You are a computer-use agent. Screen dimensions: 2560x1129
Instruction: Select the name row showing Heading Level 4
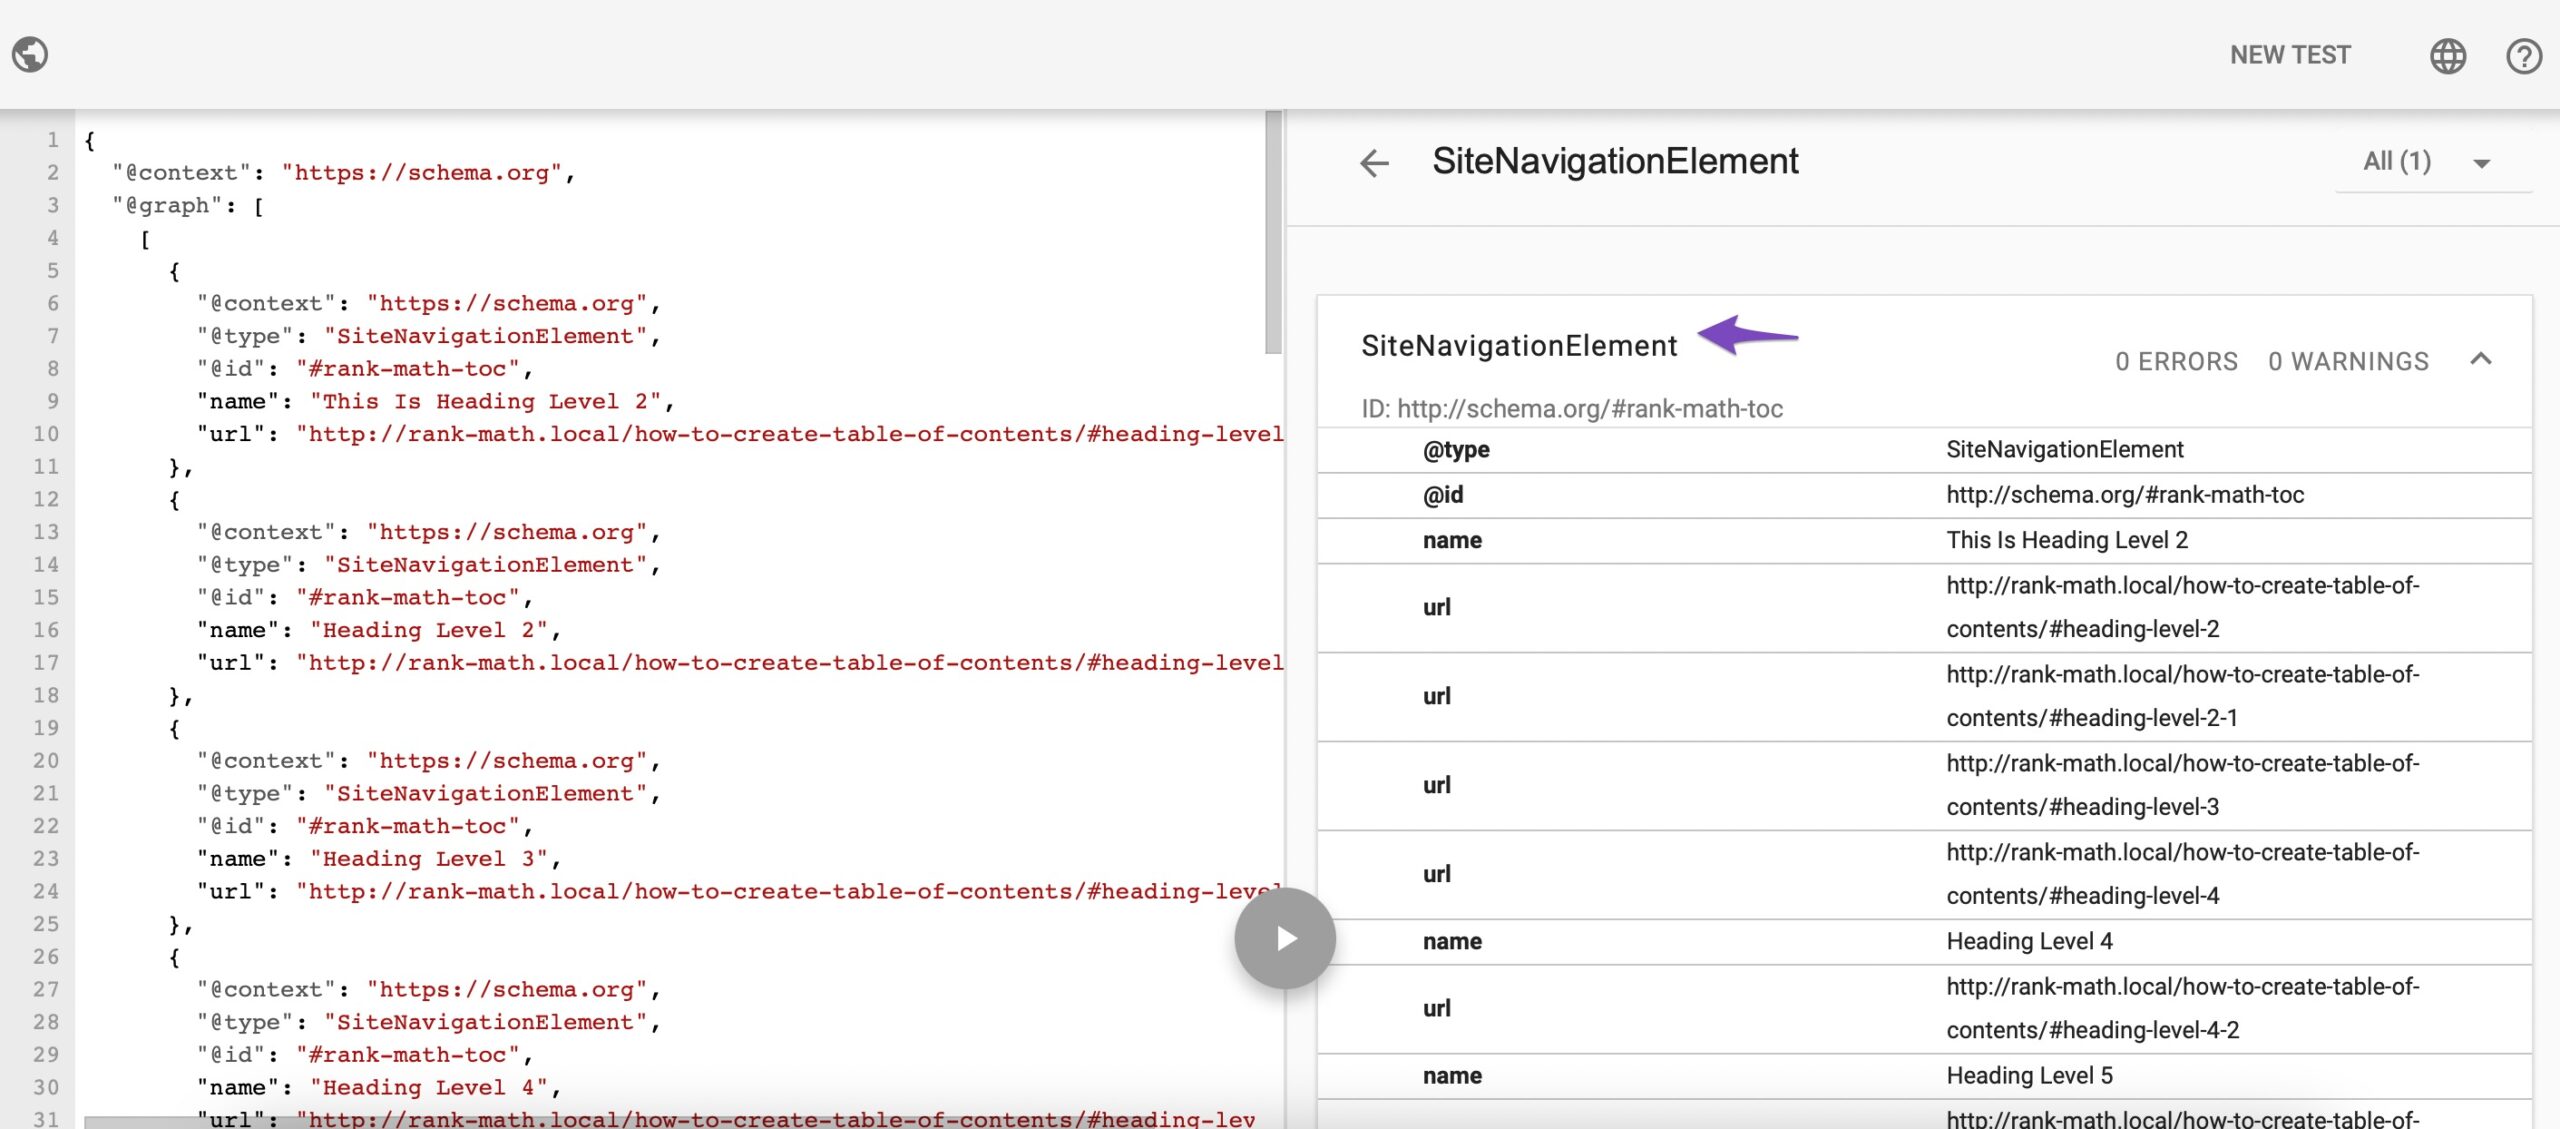pyautogui.click(x=2031, y=940)
